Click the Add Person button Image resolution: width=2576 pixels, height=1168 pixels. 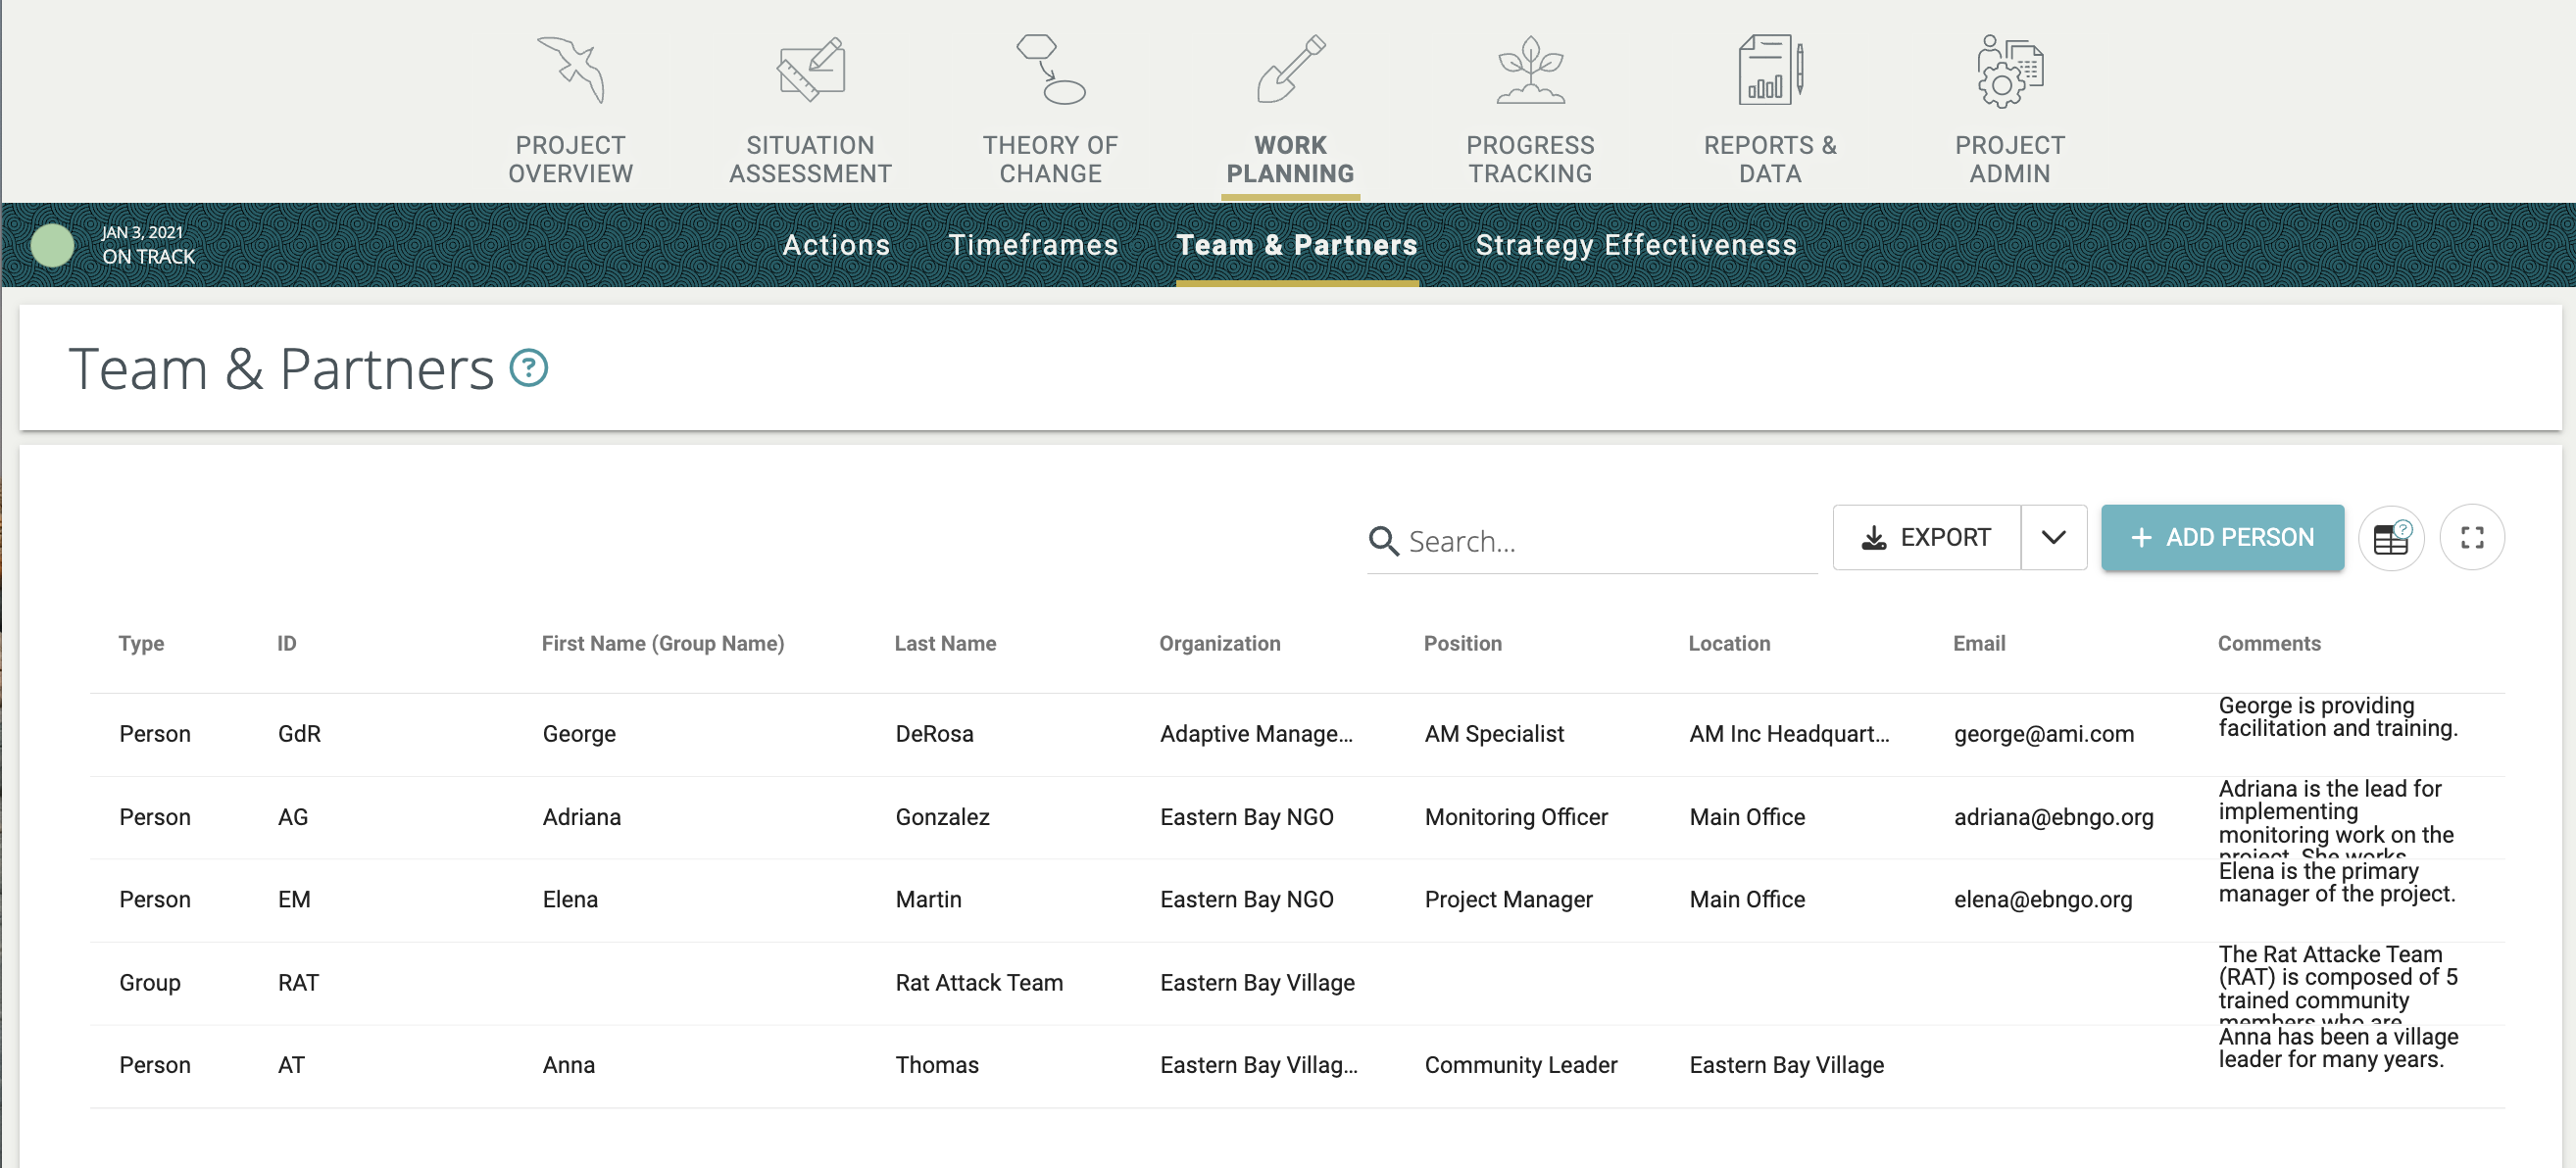pyautogui.click(x=2222, y=537)
